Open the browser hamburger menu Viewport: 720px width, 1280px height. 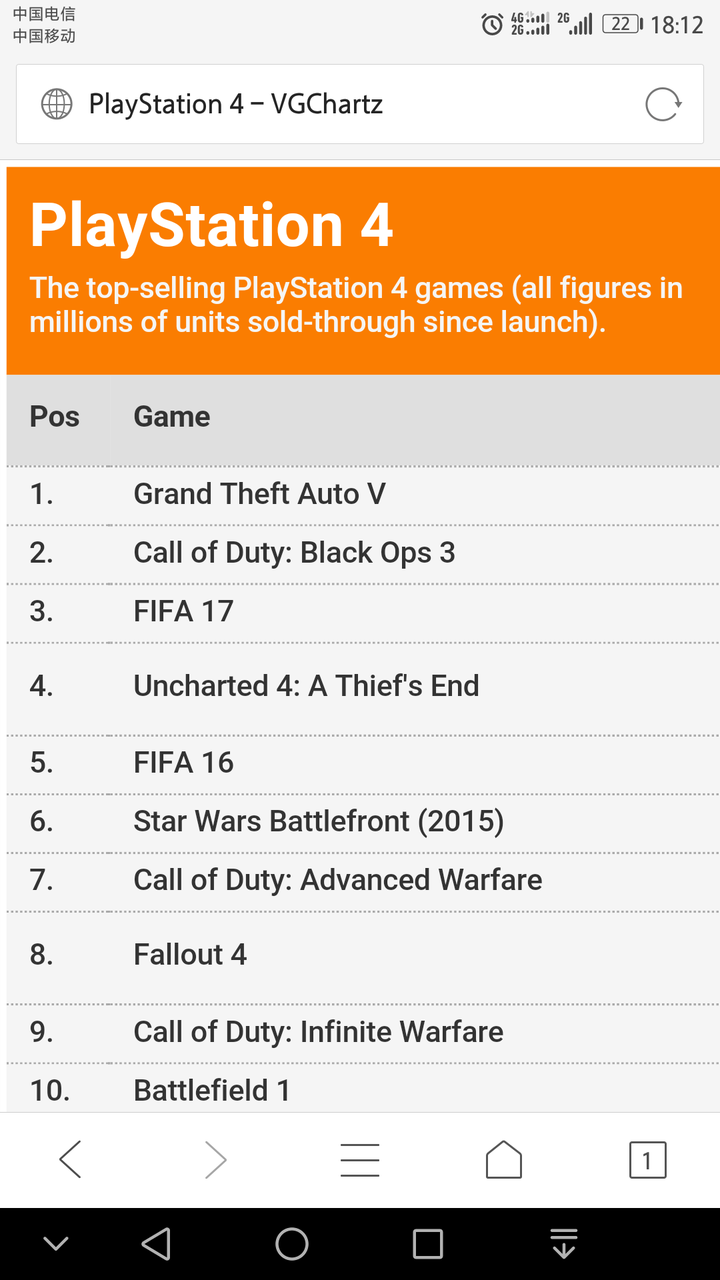(x=360, y=1160)
